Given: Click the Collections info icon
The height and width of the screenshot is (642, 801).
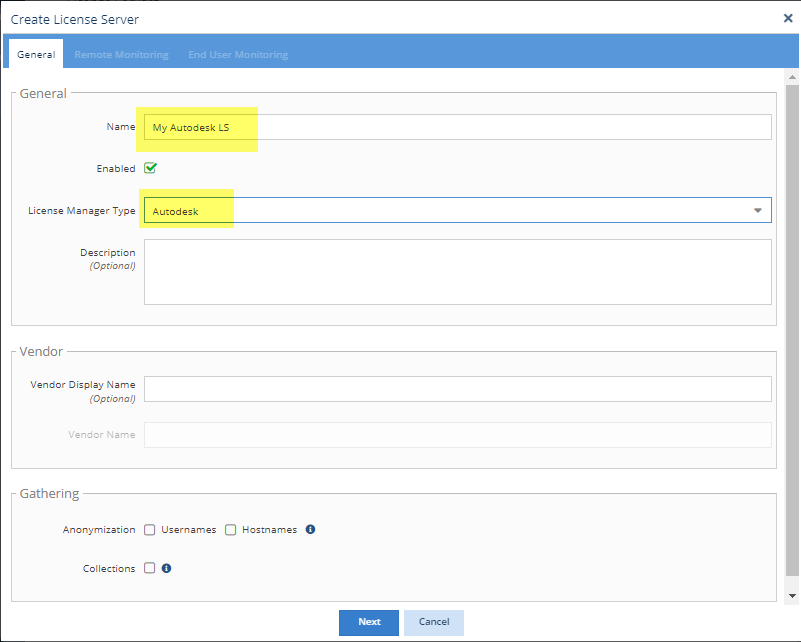Looking at the screenshot, I should 167,568.
